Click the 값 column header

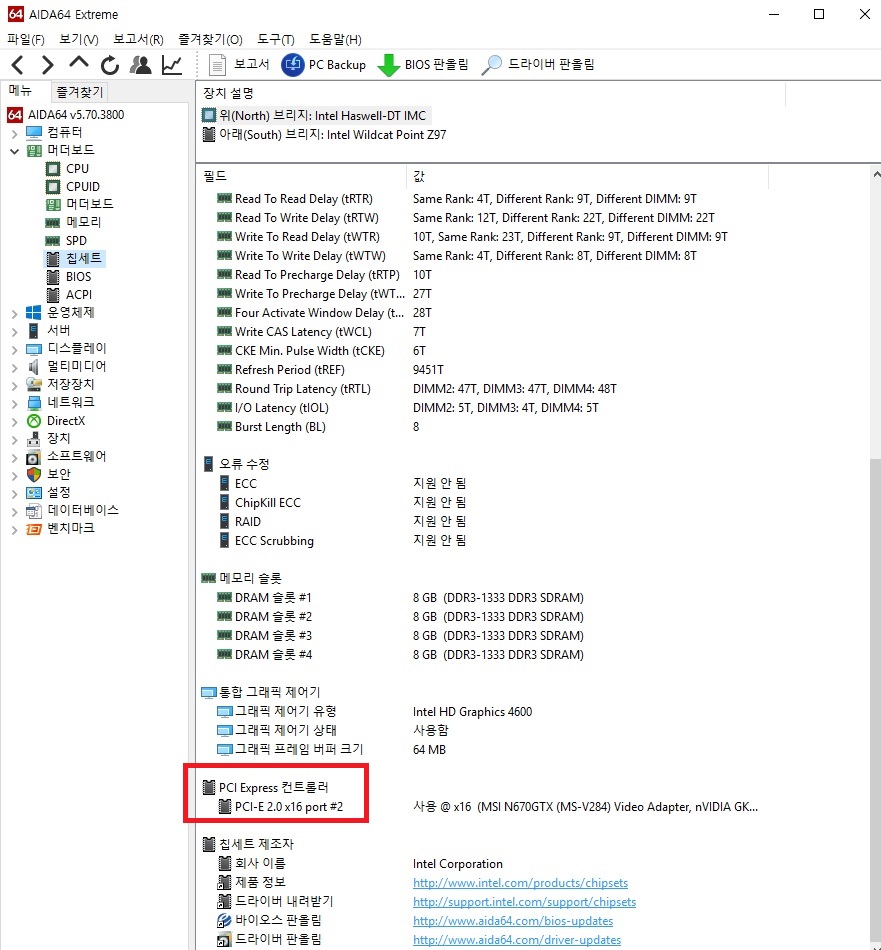click(x=419, y=176)
